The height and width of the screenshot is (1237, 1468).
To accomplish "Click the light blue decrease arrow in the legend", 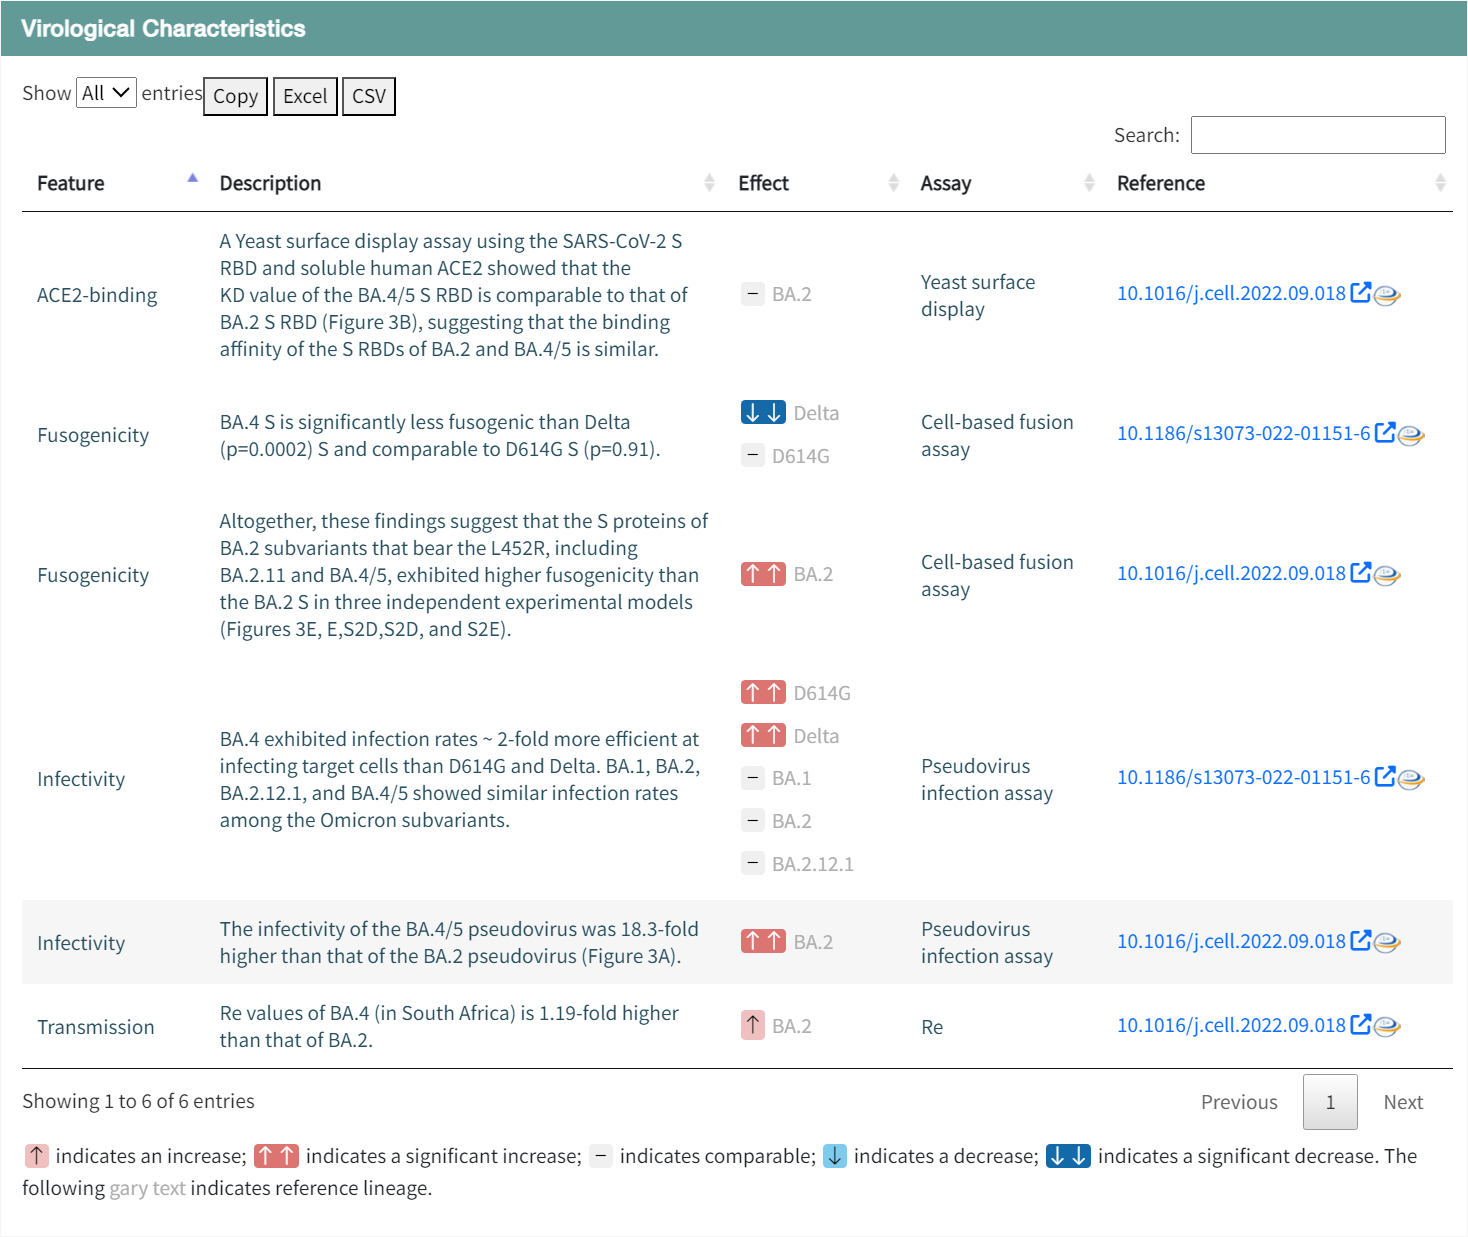I will coord(835,1156).
